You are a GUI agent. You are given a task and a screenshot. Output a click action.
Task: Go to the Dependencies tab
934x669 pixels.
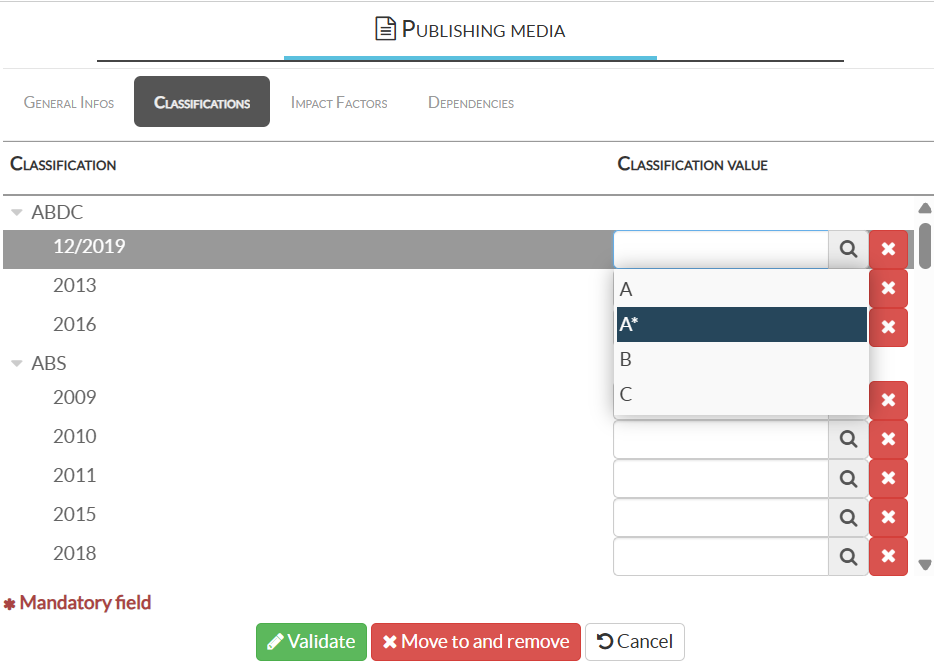tap(471, 103)
